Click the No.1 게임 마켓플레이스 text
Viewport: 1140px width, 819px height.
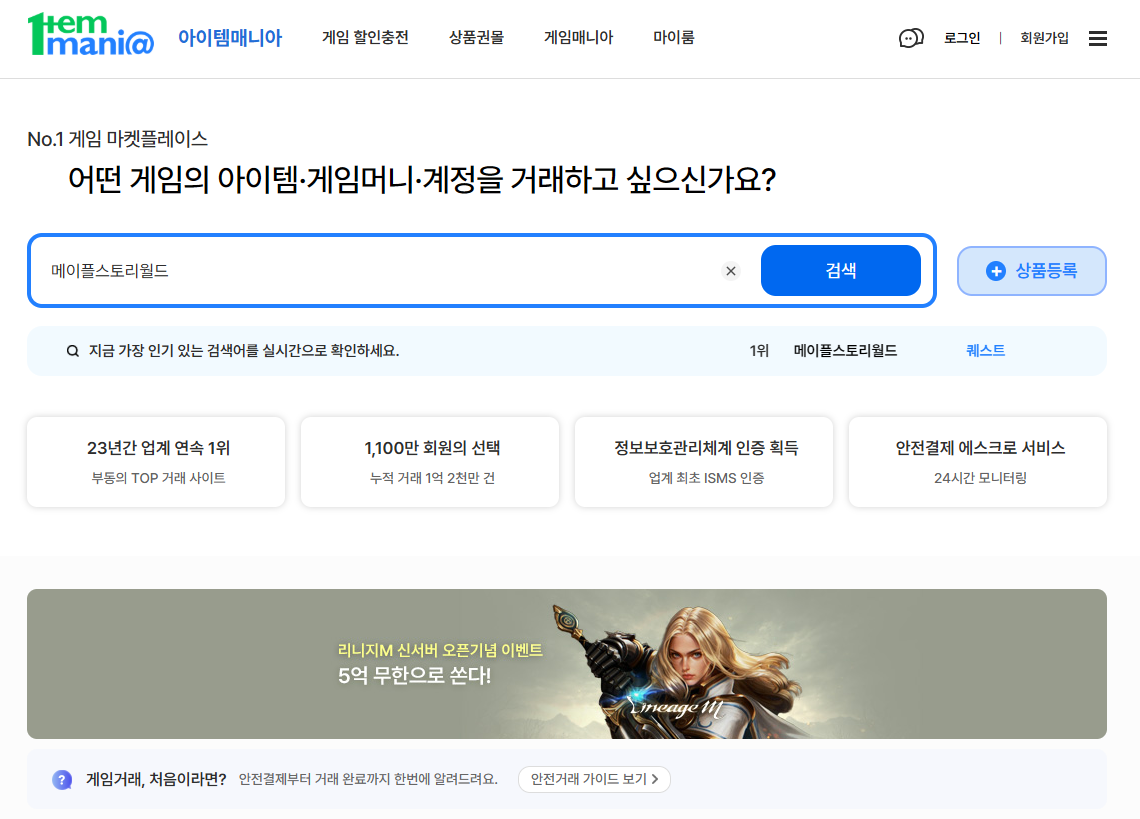click(117, 139)
